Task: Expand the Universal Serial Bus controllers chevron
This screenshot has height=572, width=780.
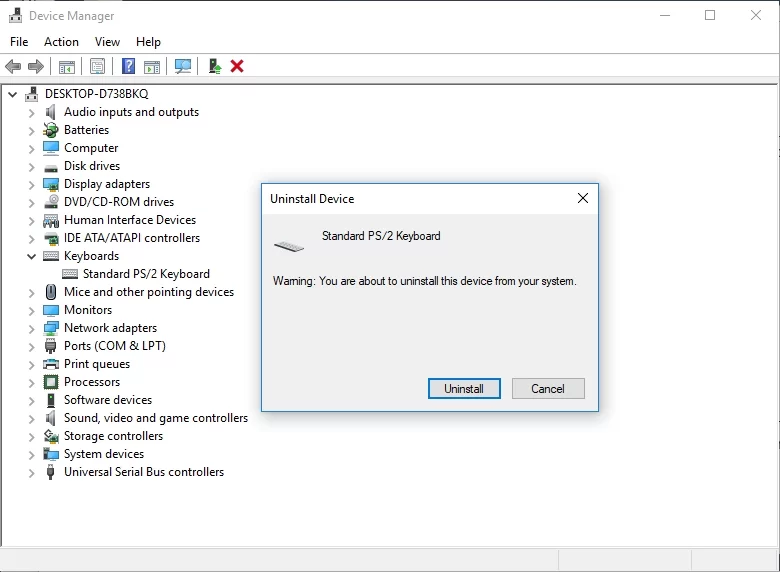Action: 31,473
